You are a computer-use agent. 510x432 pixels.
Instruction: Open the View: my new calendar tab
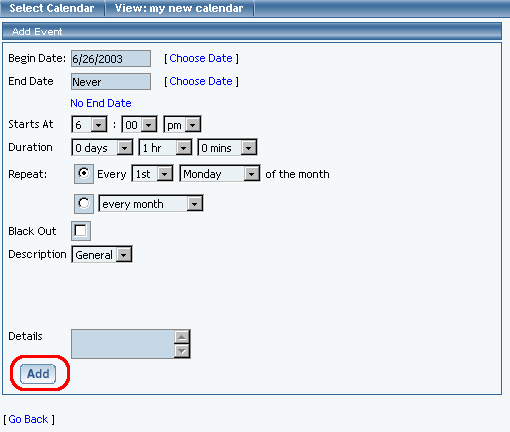coord(179,8)
